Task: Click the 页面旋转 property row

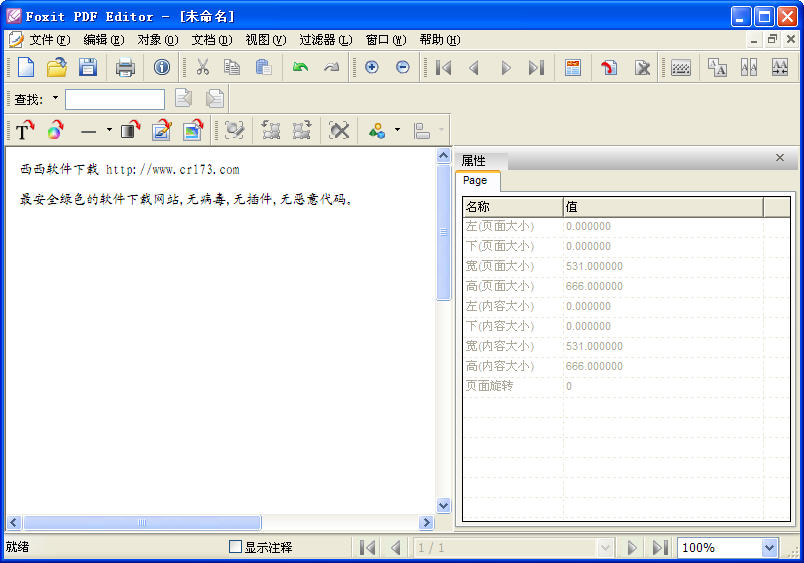Action: (x=613, y=386)
